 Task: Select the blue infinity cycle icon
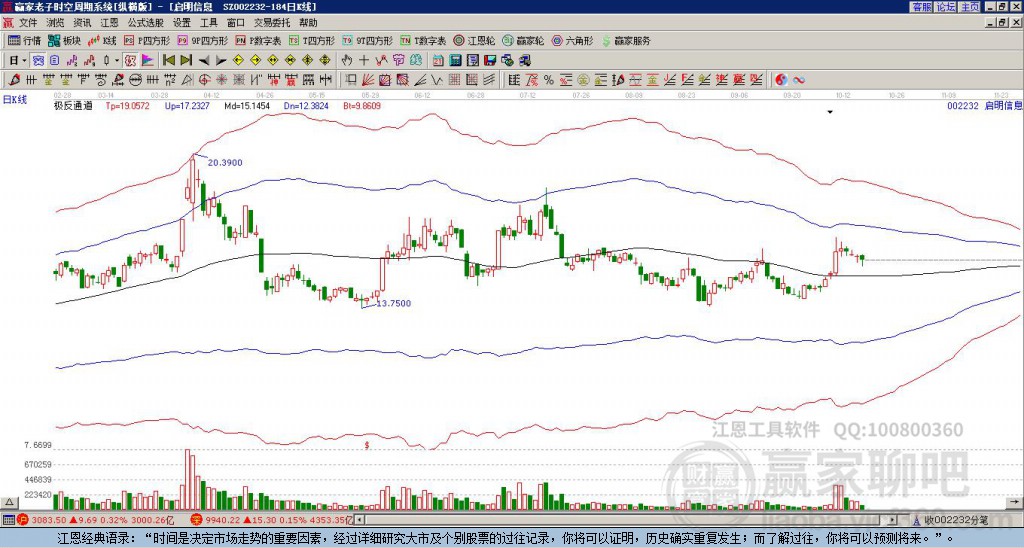click(799, 80)
